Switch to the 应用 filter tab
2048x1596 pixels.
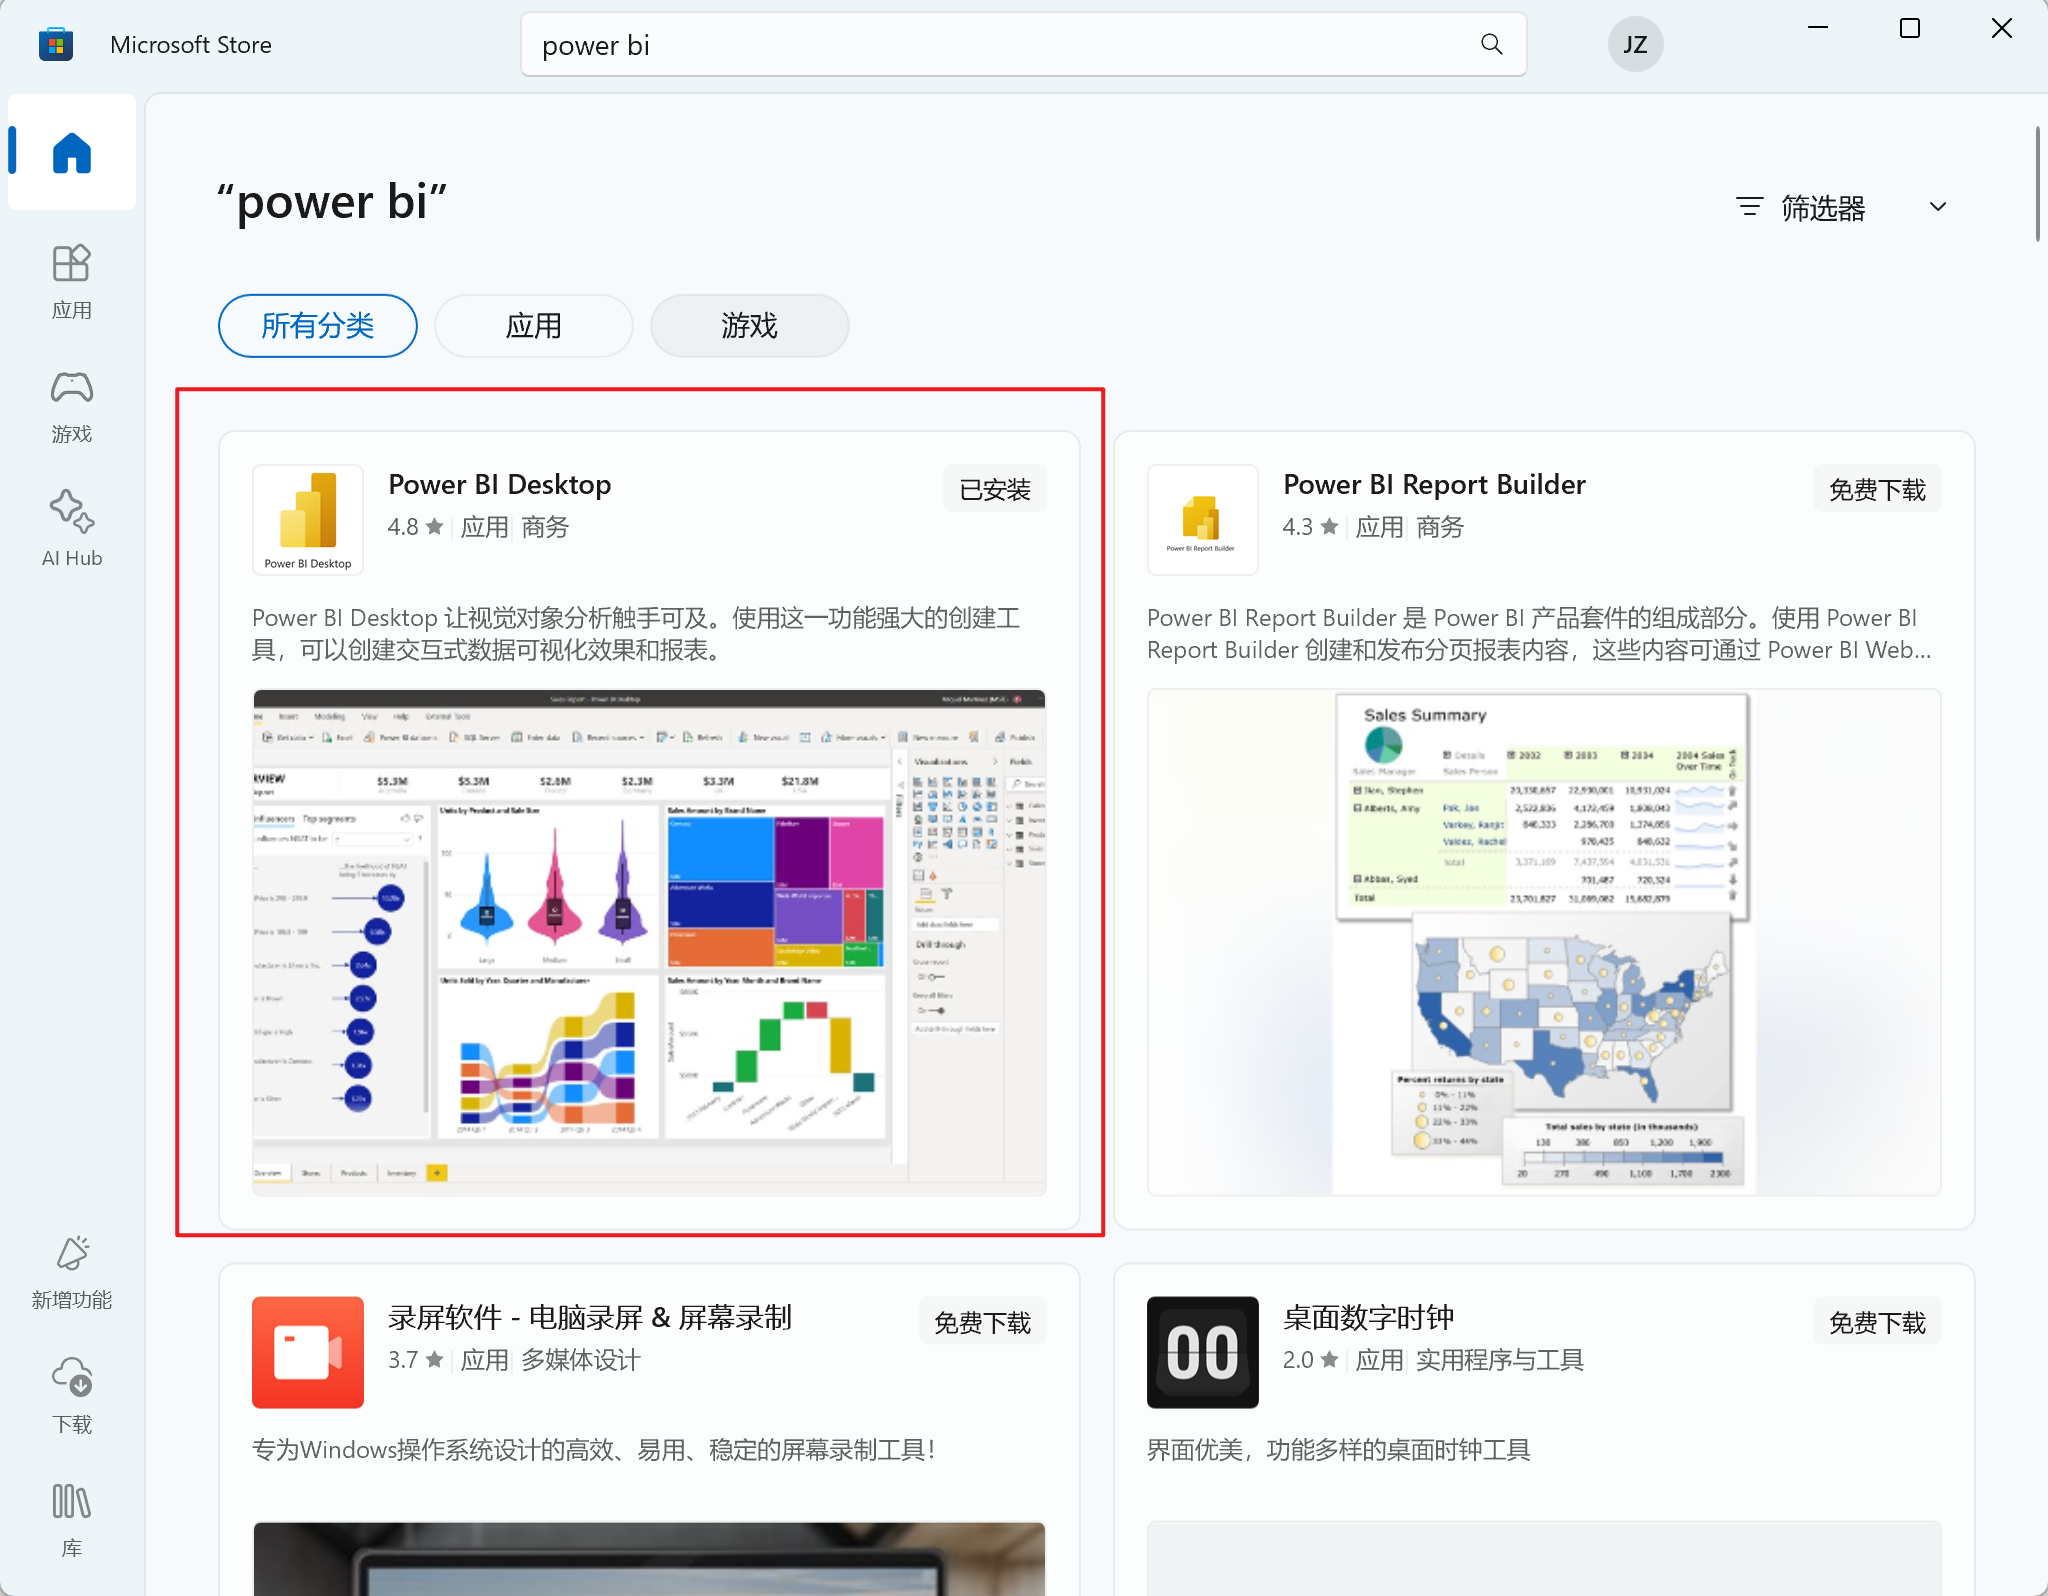(x=534, y=326)
